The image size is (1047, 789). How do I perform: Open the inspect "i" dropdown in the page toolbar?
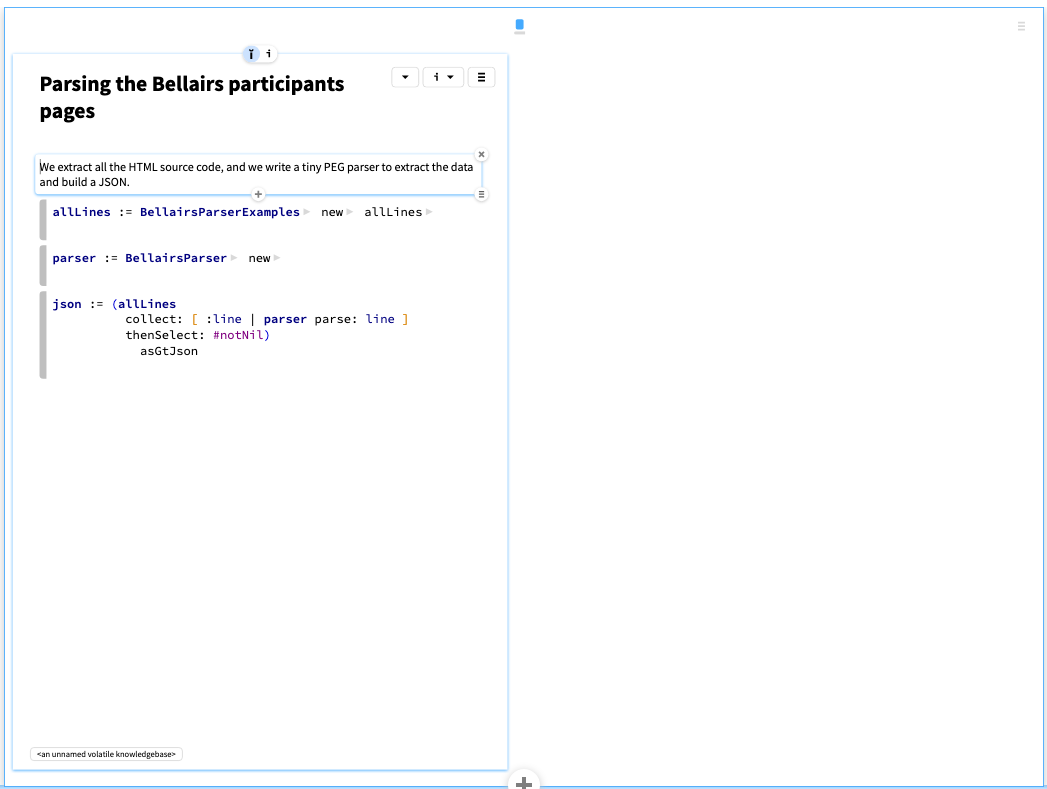(443, 77)
